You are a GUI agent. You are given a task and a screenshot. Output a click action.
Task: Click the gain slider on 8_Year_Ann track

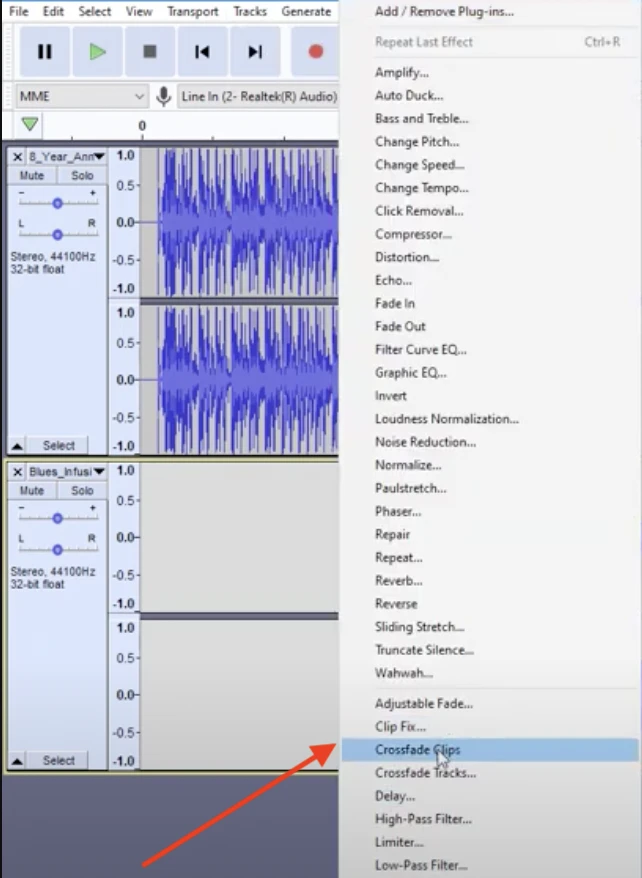pyautogui.click(x=58, y=203)
